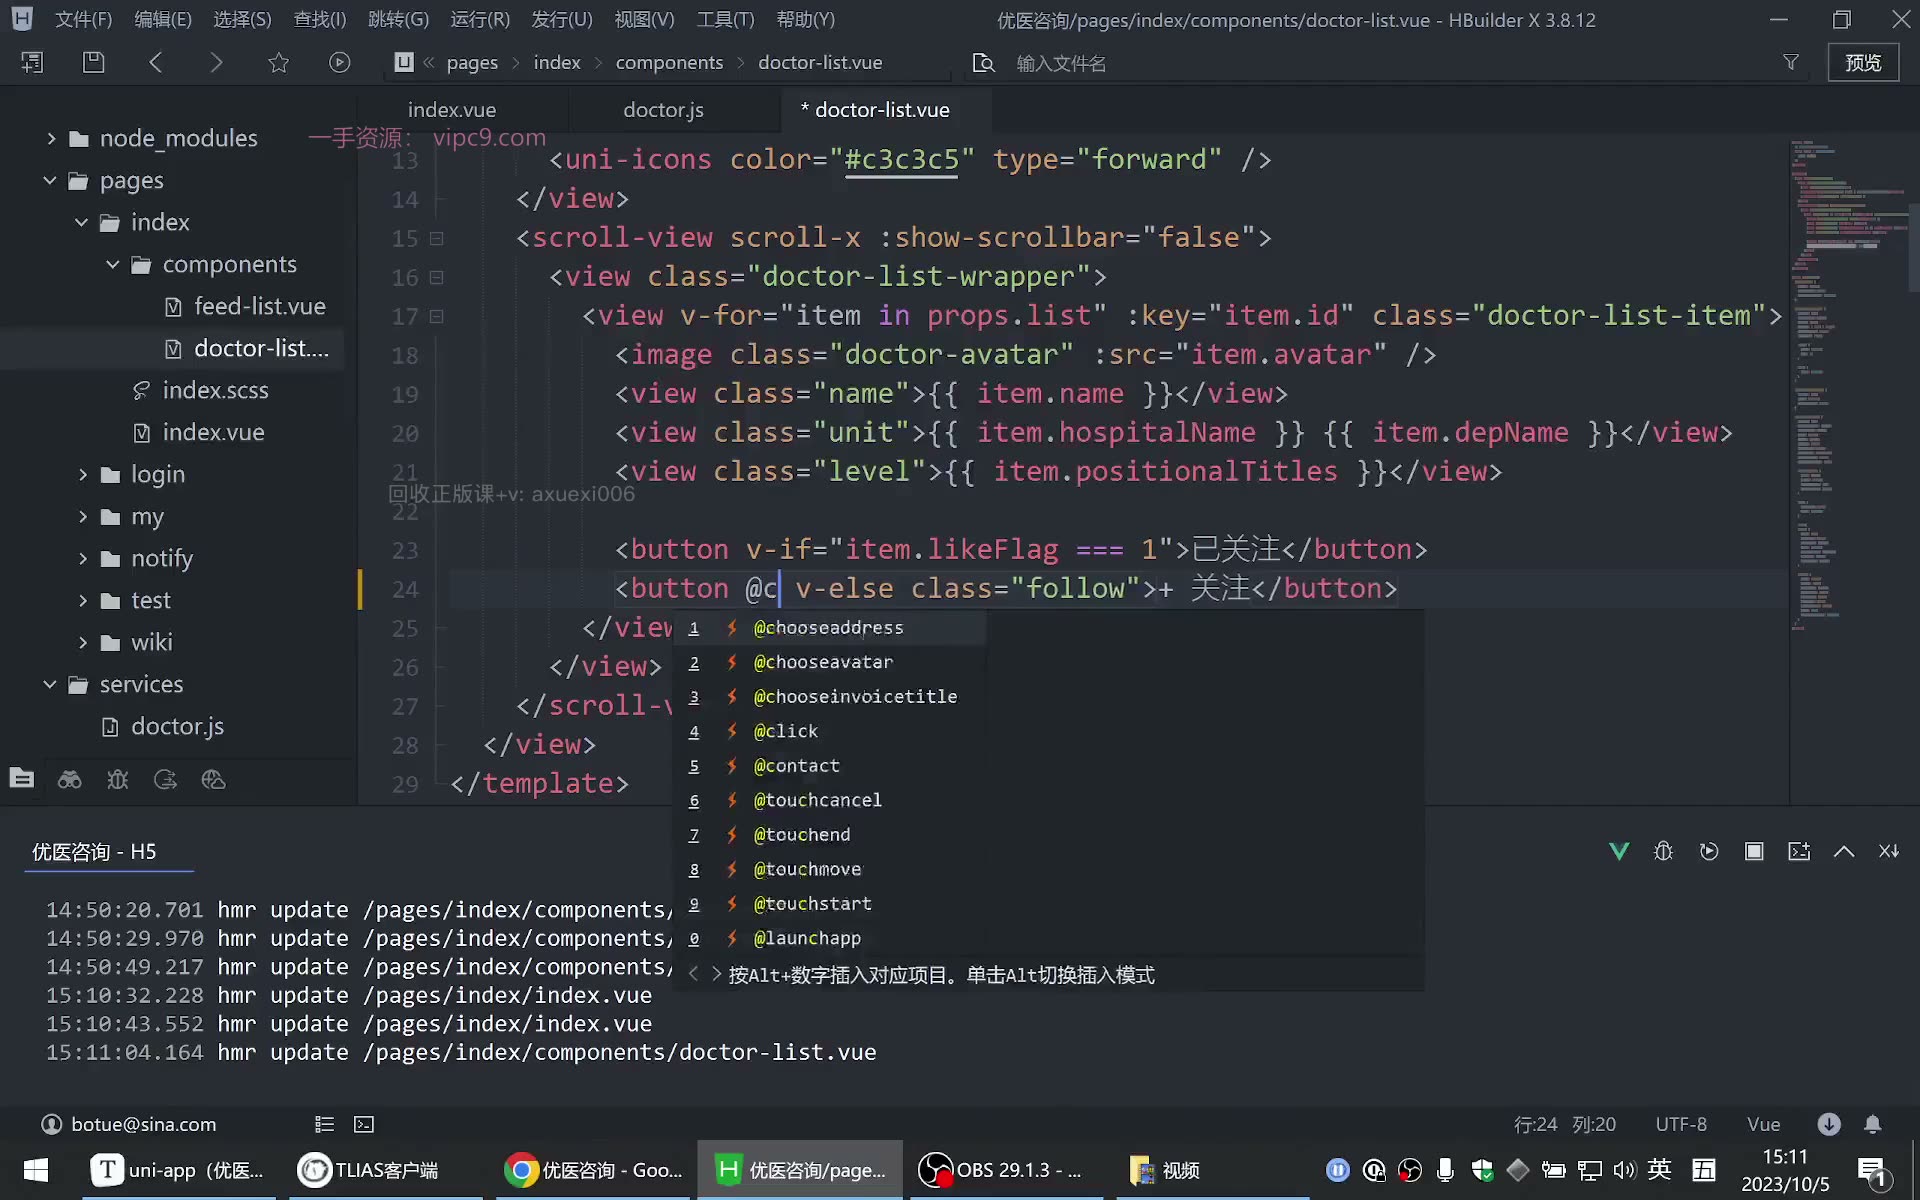Viewport: 1920px width, 1200px height.
Task: Fold code block at line 16
Action: point(436,277)
